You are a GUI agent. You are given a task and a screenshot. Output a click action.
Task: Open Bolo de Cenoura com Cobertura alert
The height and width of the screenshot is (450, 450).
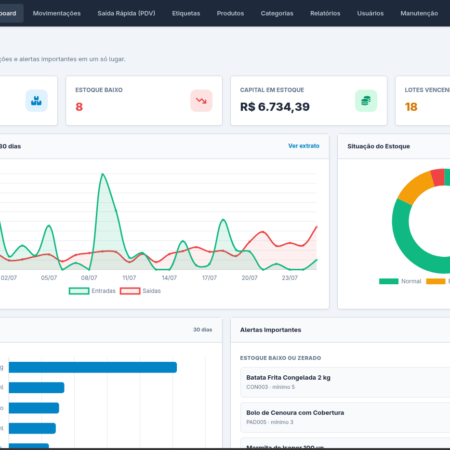[345, 417]
